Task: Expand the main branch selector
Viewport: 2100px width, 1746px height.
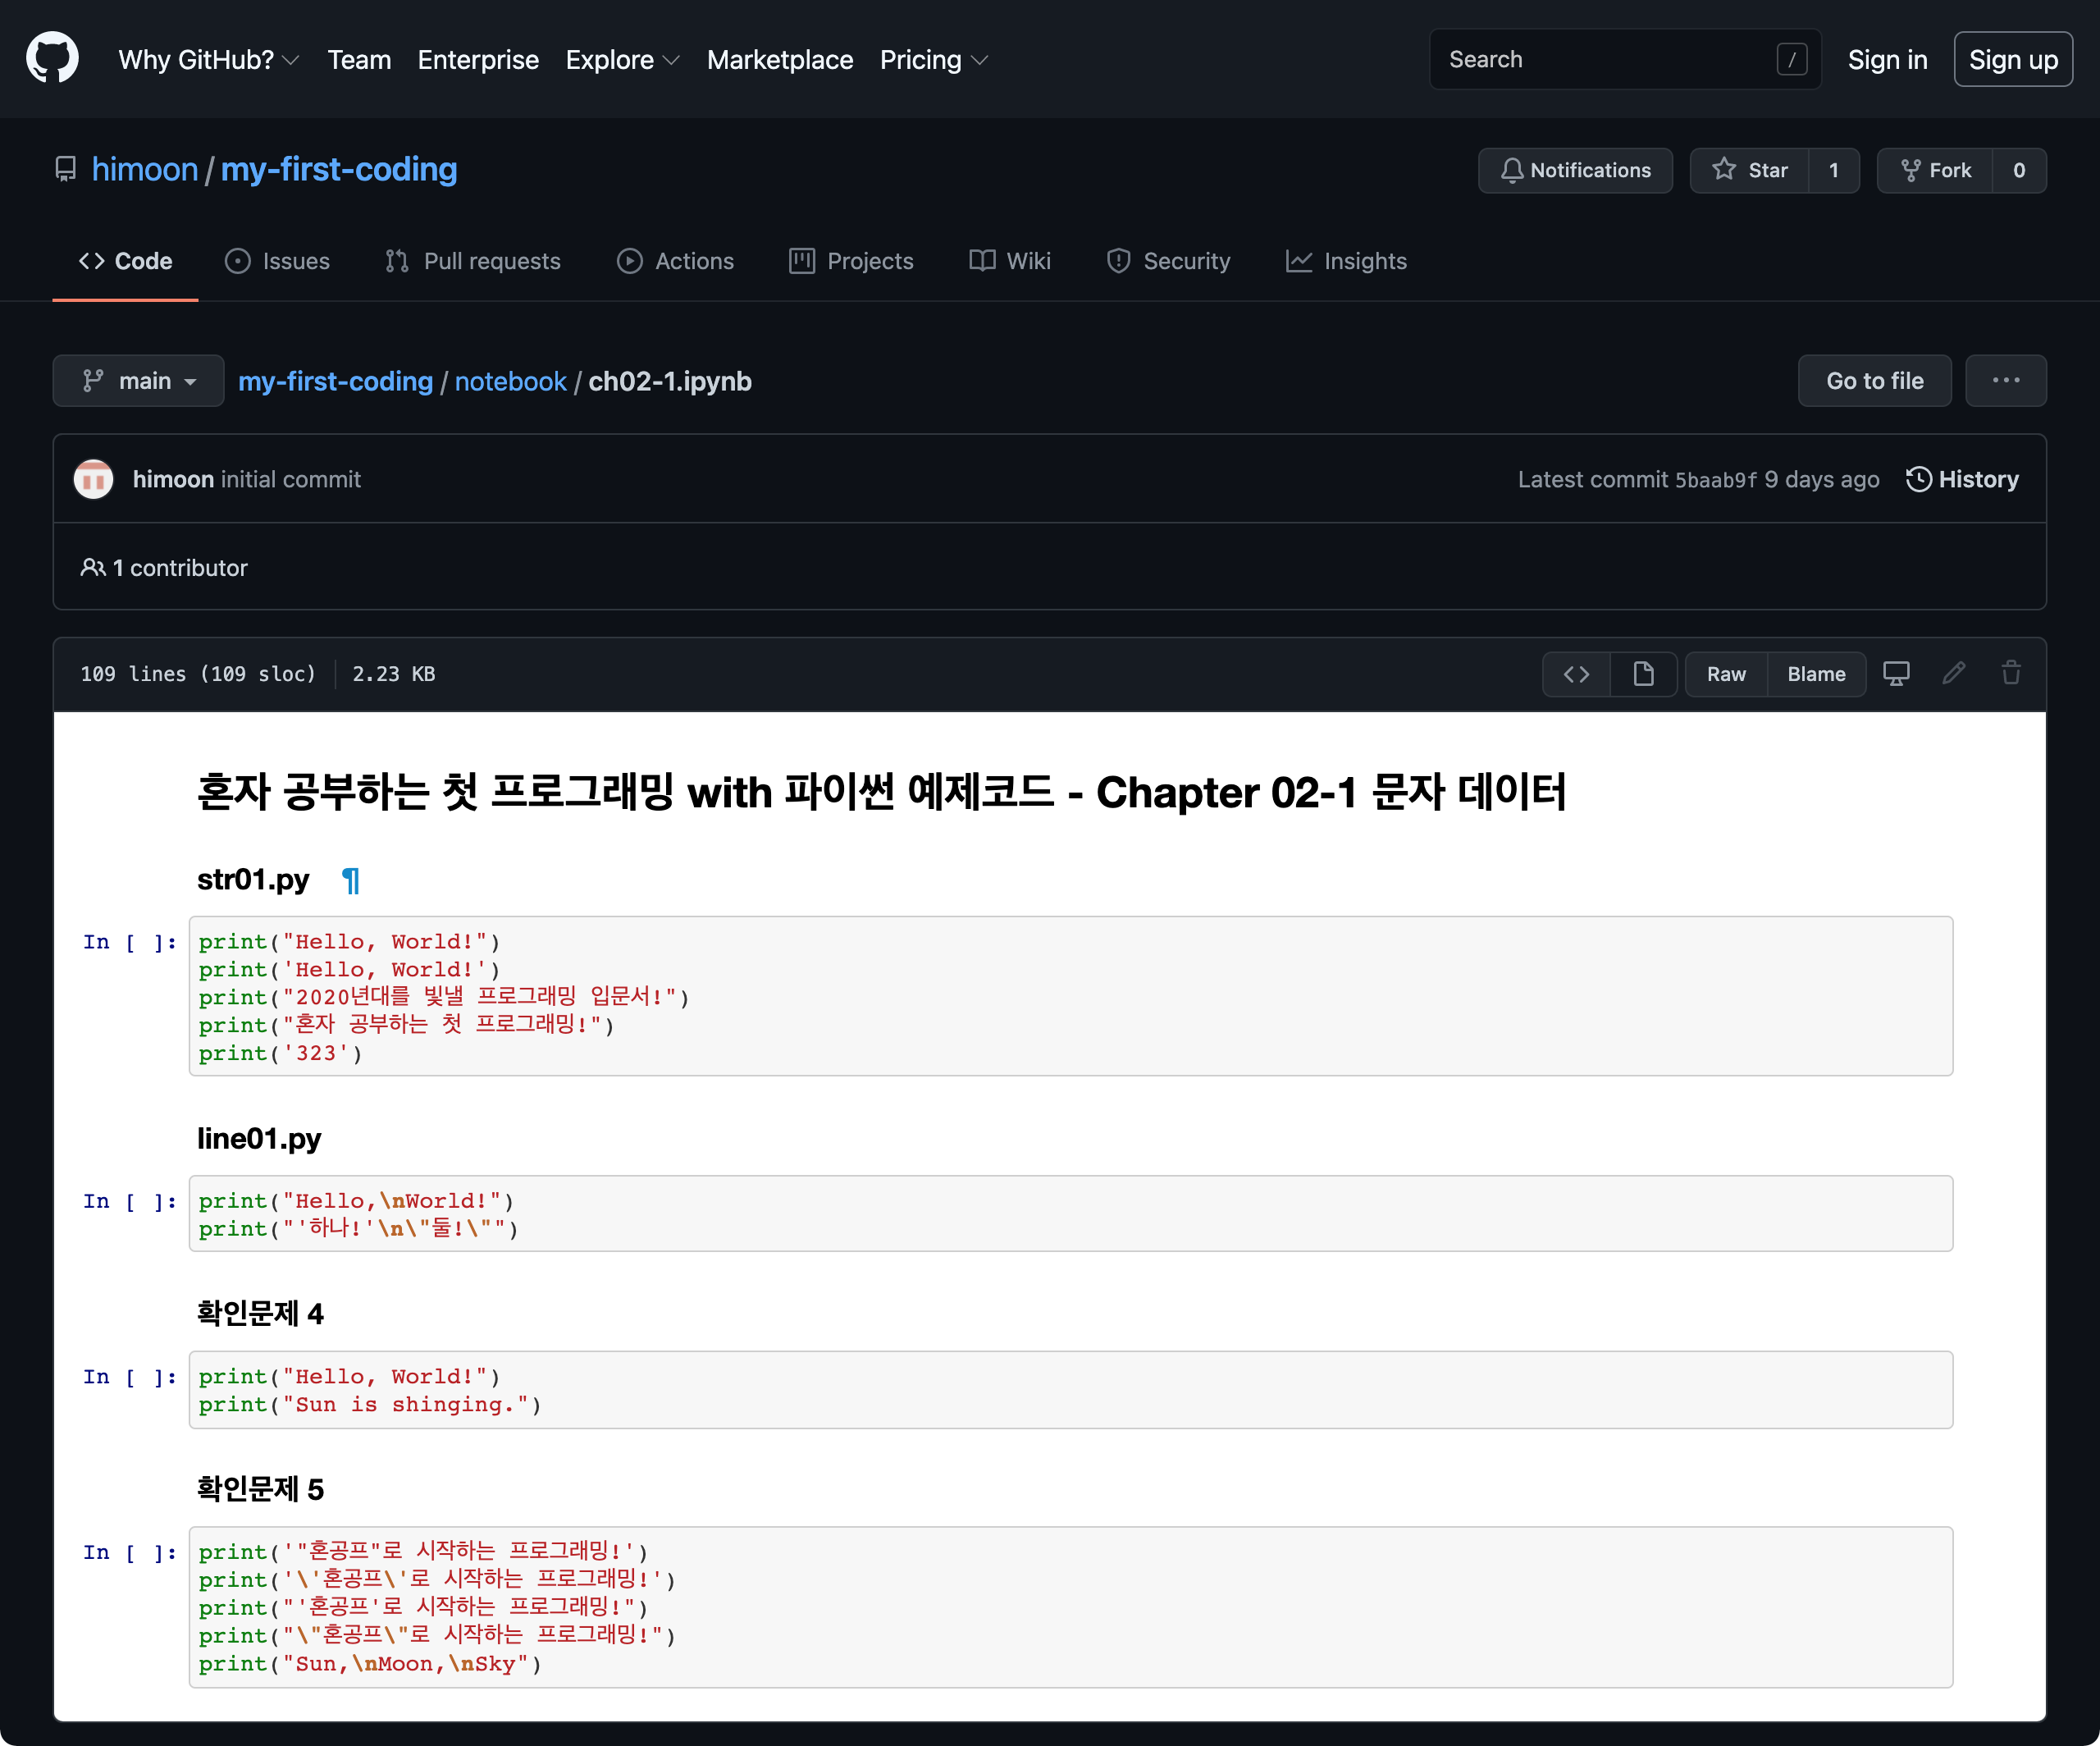Action: click(138, 381)
